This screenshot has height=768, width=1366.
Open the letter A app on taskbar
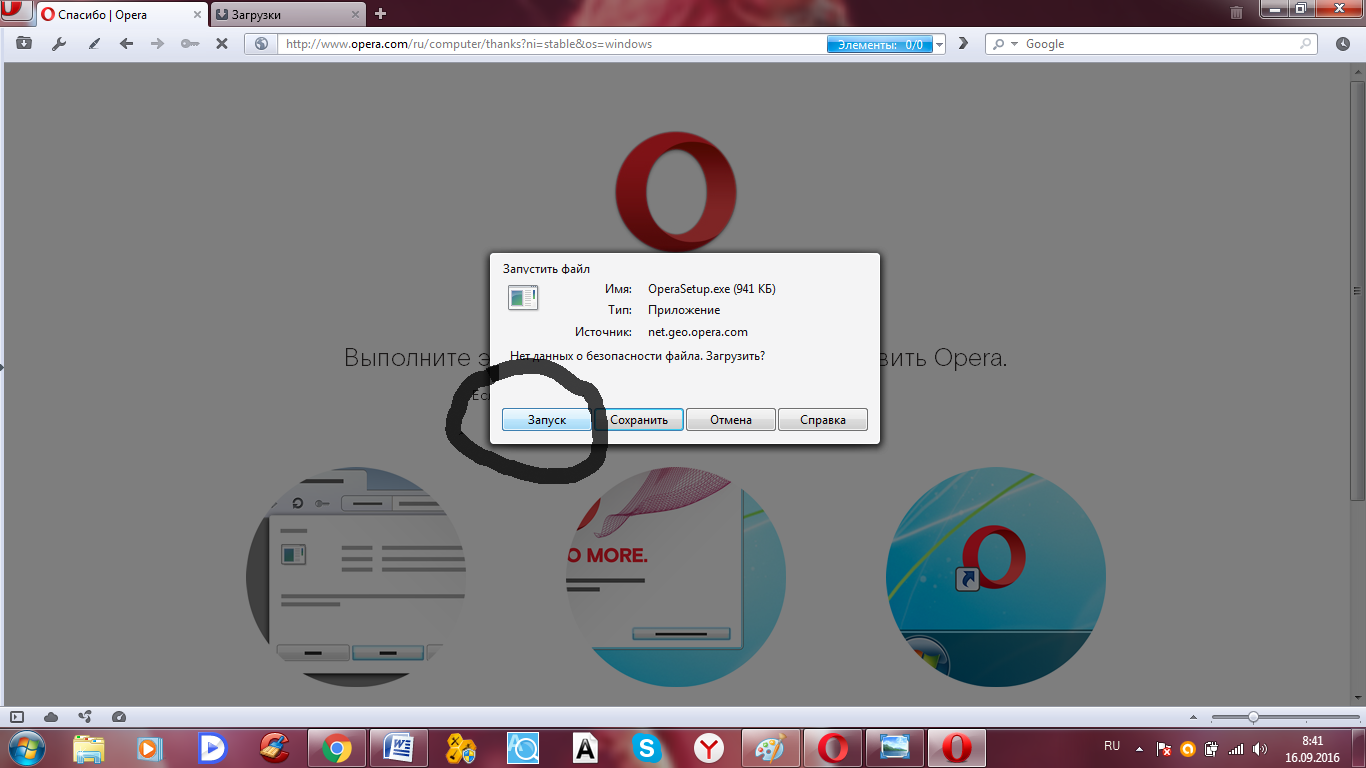585,747
